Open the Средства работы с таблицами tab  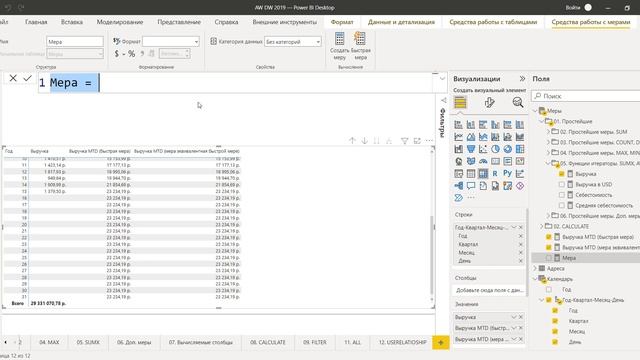click(x=493, y=22)
